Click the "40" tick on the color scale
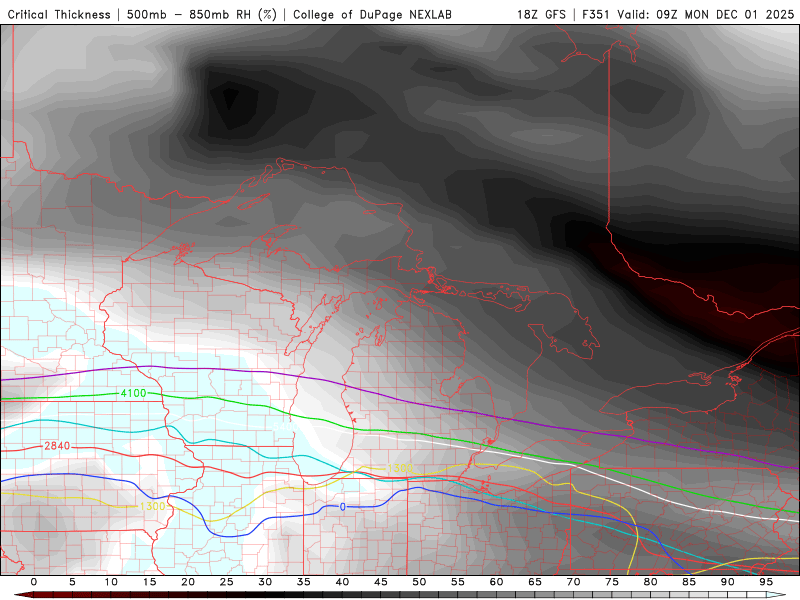Screen dimensions: 800x600 pyautogui.click(x=342, y=582)
